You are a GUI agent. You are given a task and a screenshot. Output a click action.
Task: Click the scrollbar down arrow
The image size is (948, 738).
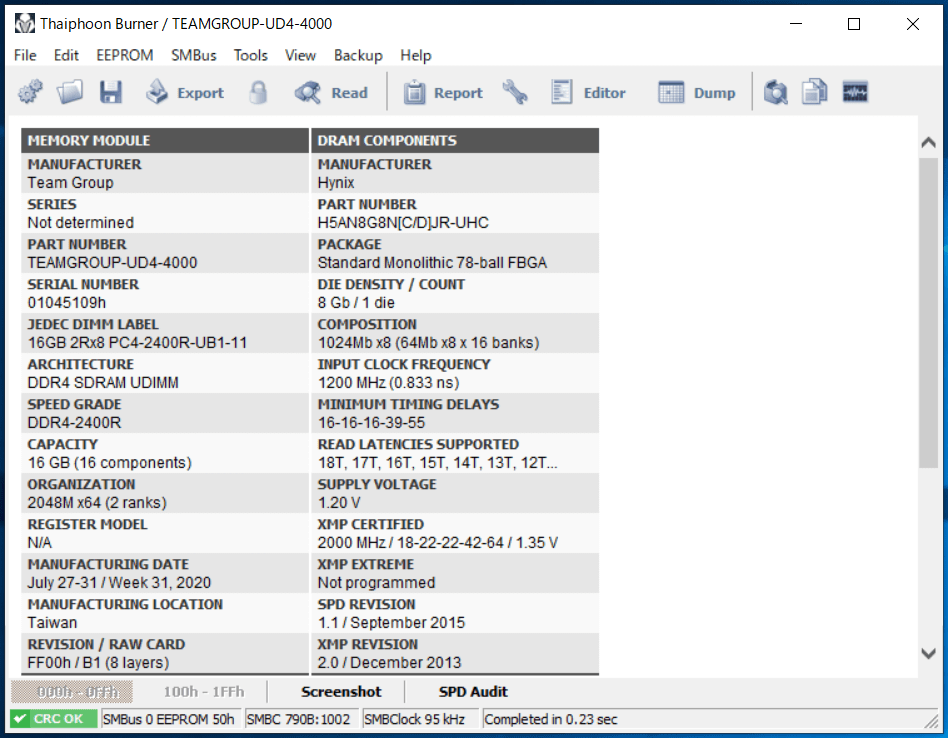(x=928, y=653)
